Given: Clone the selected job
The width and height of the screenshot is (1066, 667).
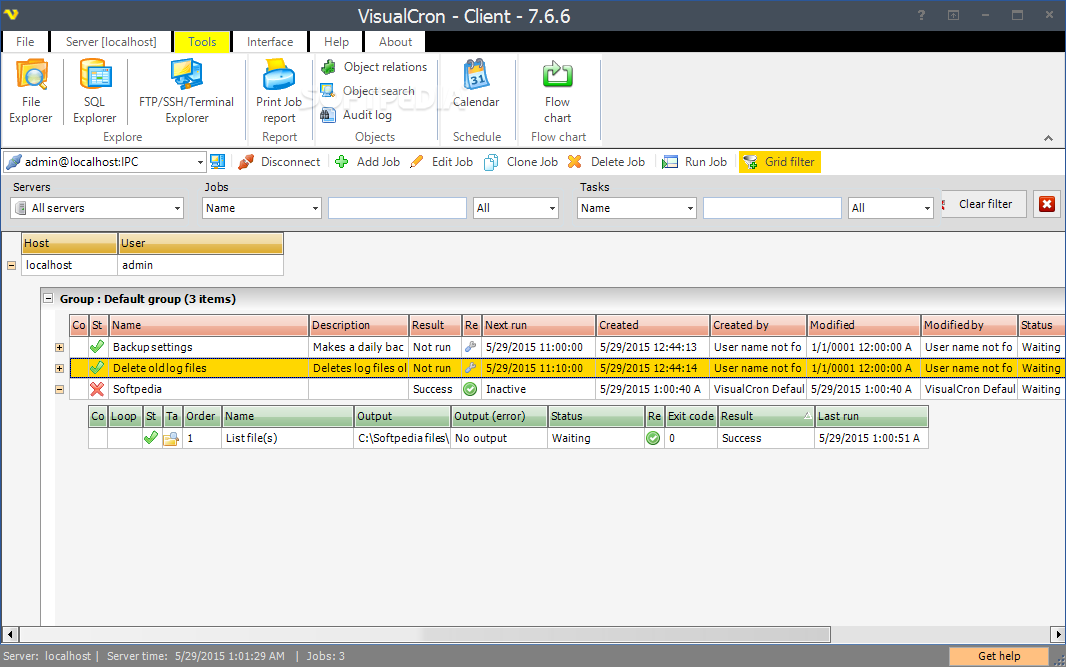Looking at the screenshot, I should [x=521, y=162].
